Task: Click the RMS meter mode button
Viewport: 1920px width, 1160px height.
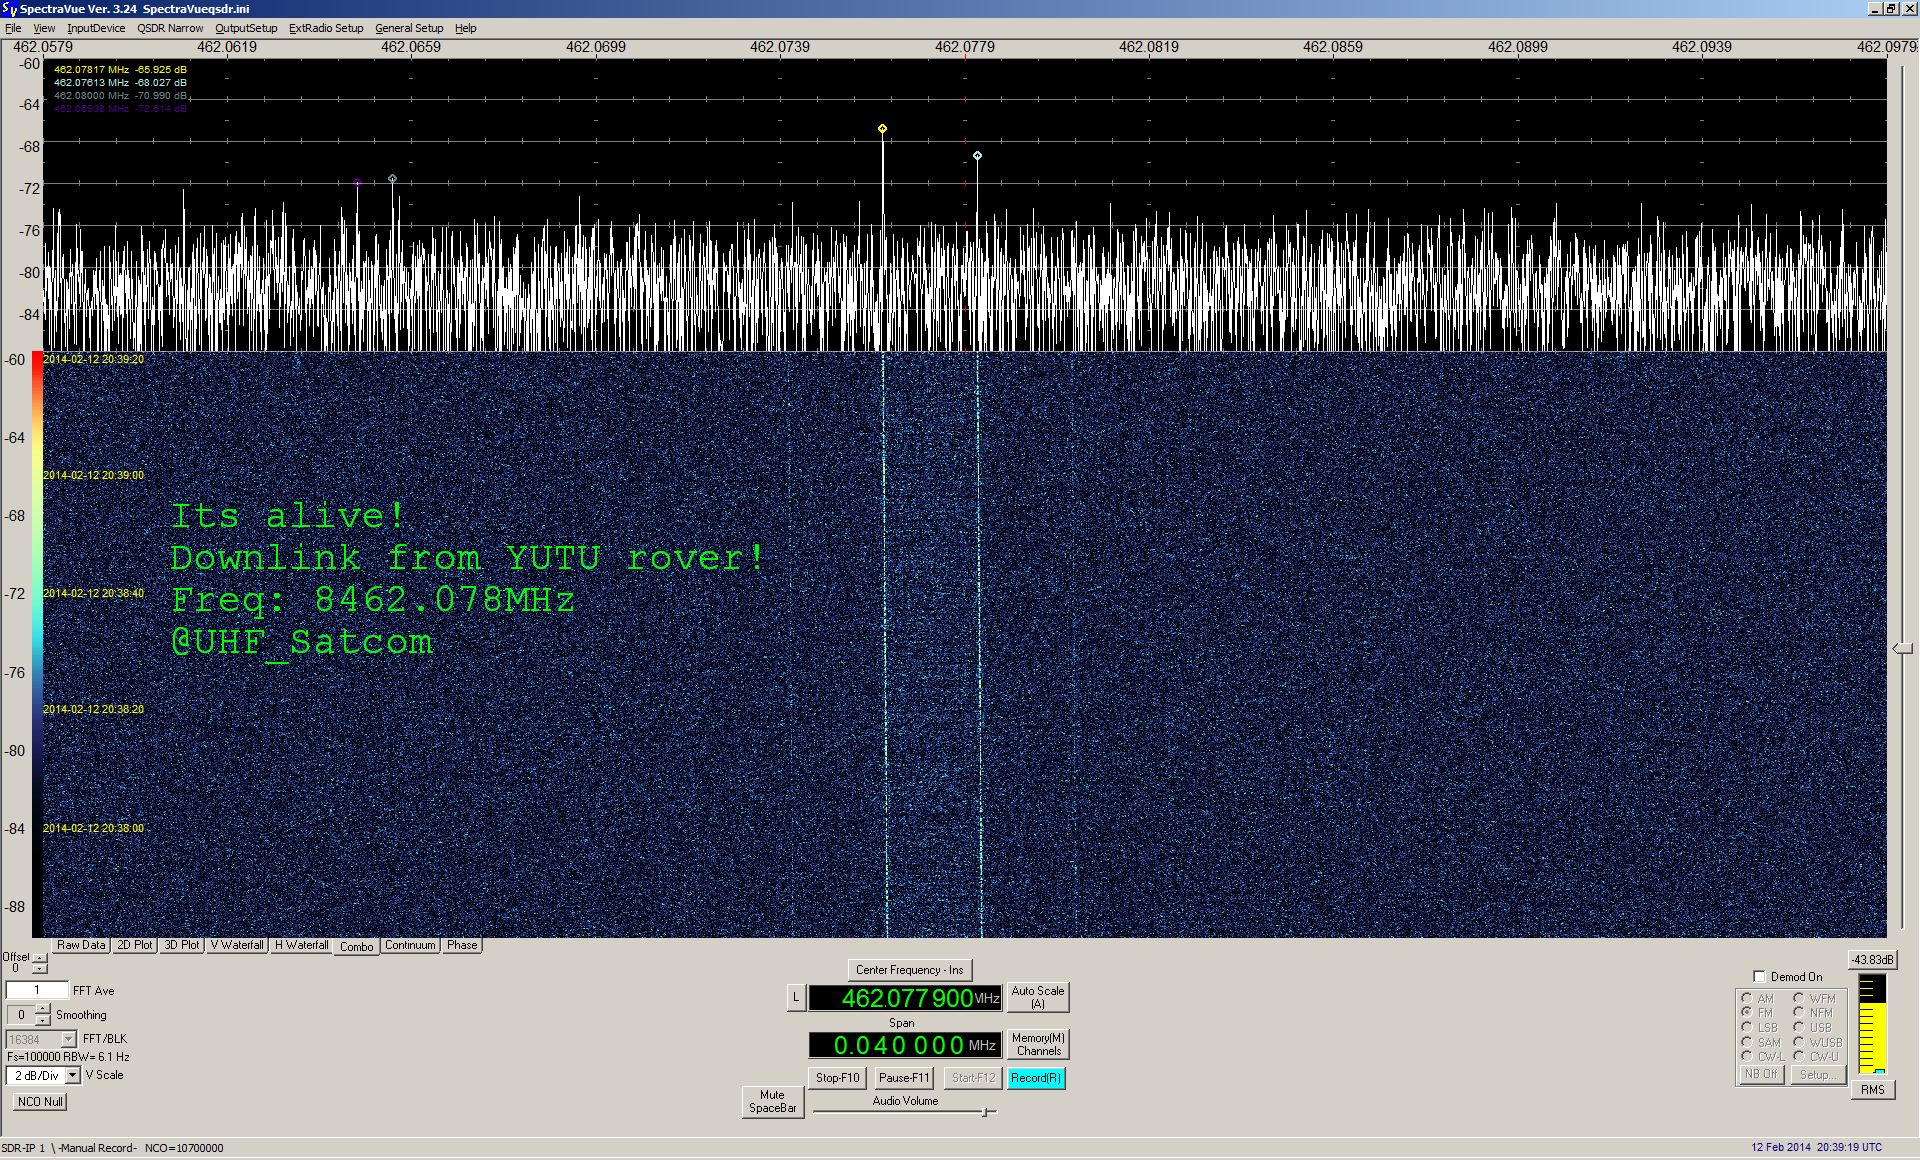Action: coord(1872,1090)
